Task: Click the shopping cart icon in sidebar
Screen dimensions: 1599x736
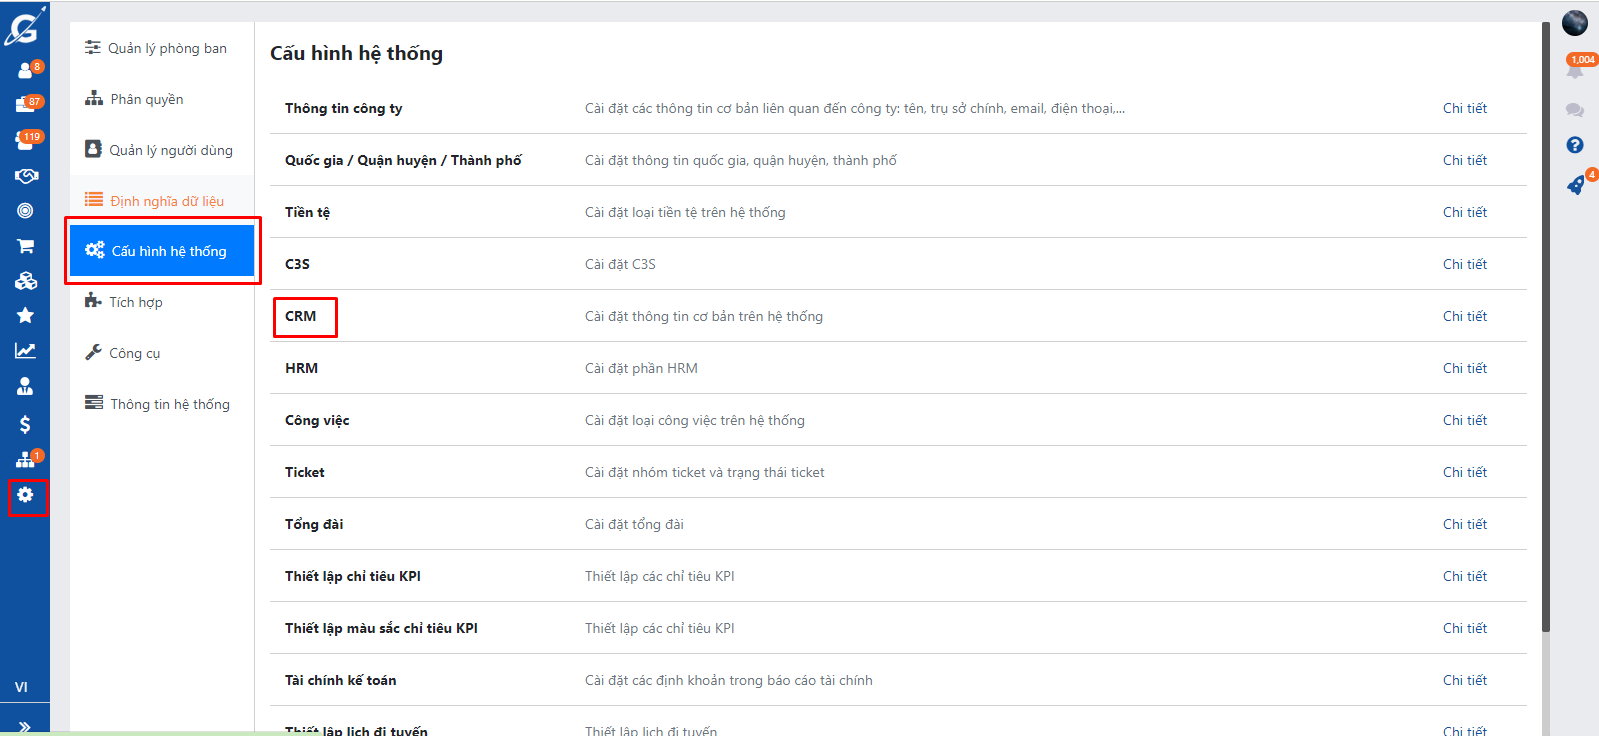Action: (25, 246)
